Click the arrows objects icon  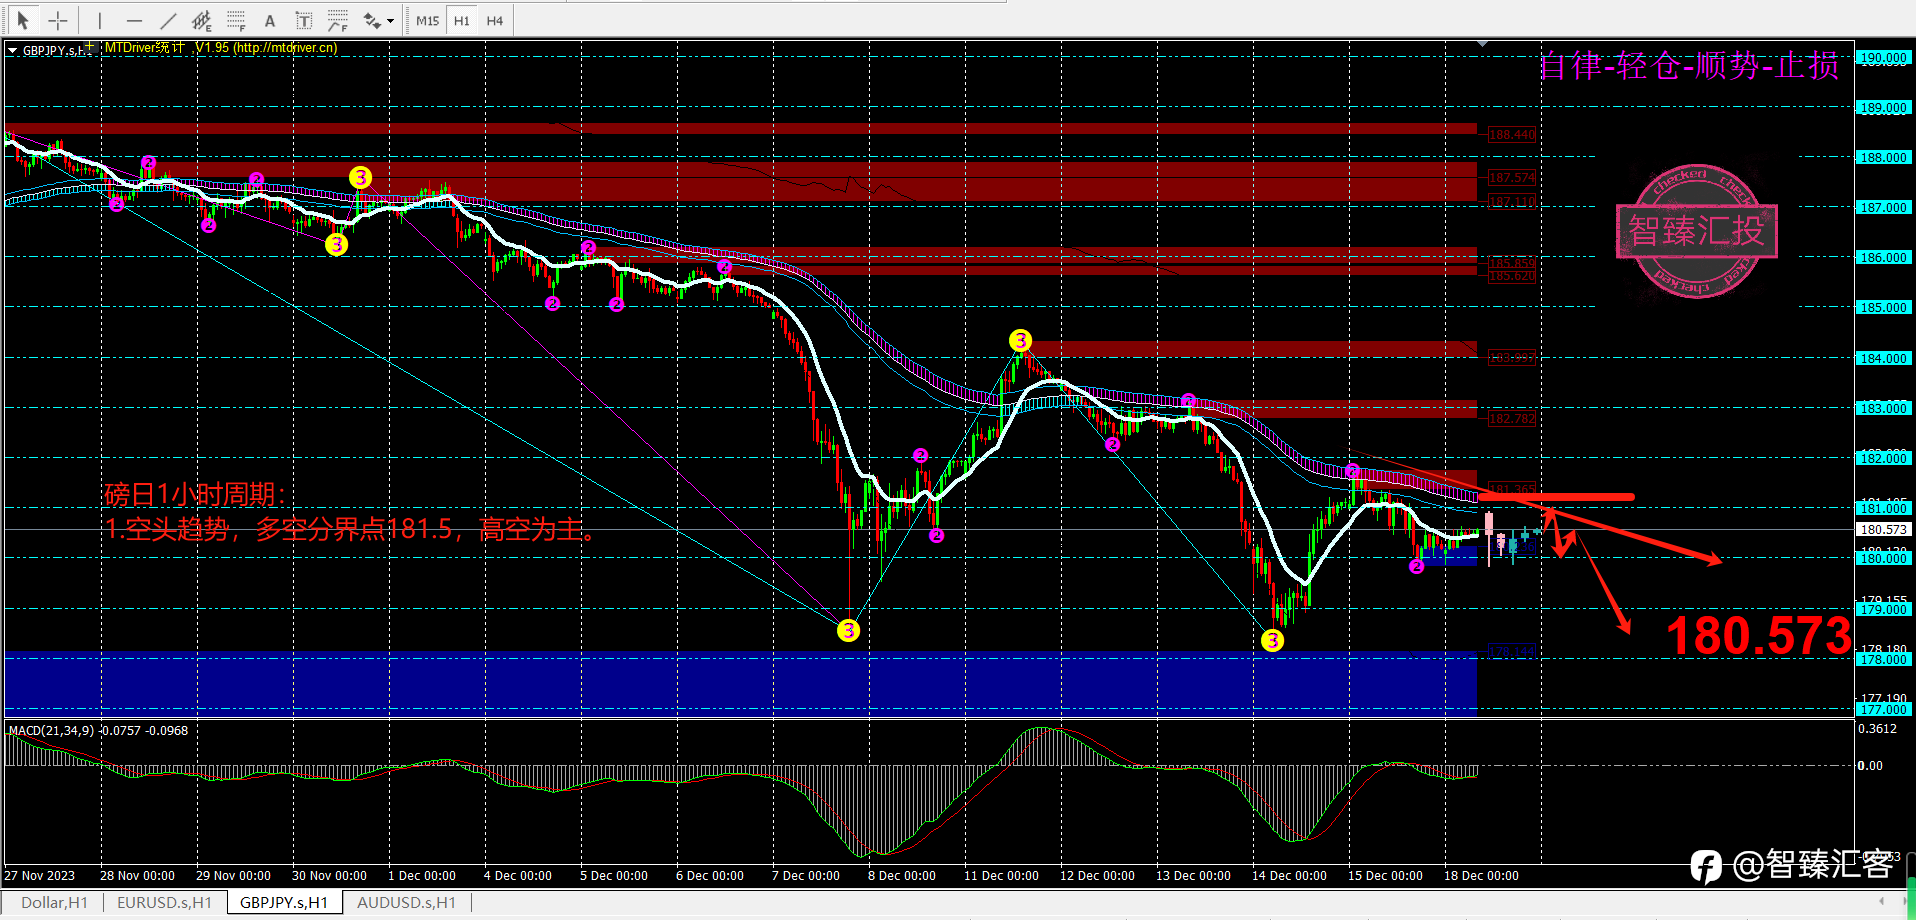point(372,20)
